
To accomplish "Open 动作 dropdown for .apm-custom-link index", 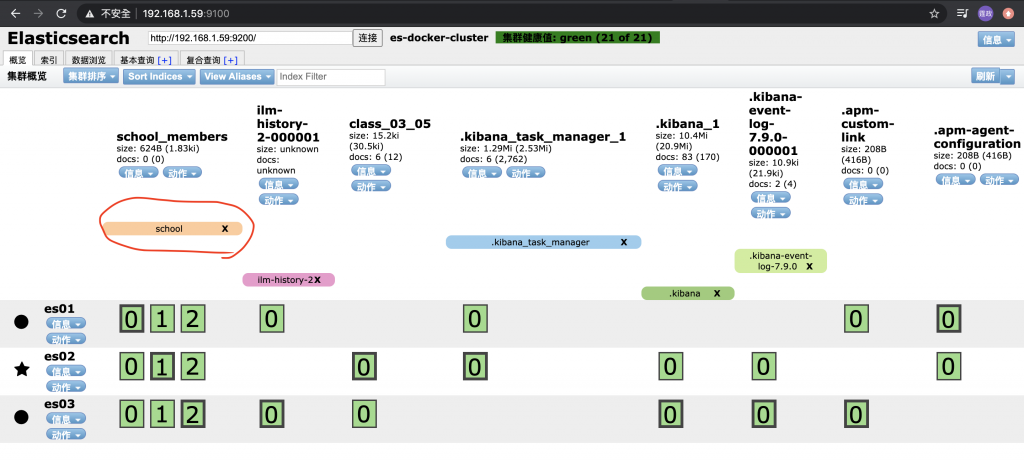I will (863, 199).
